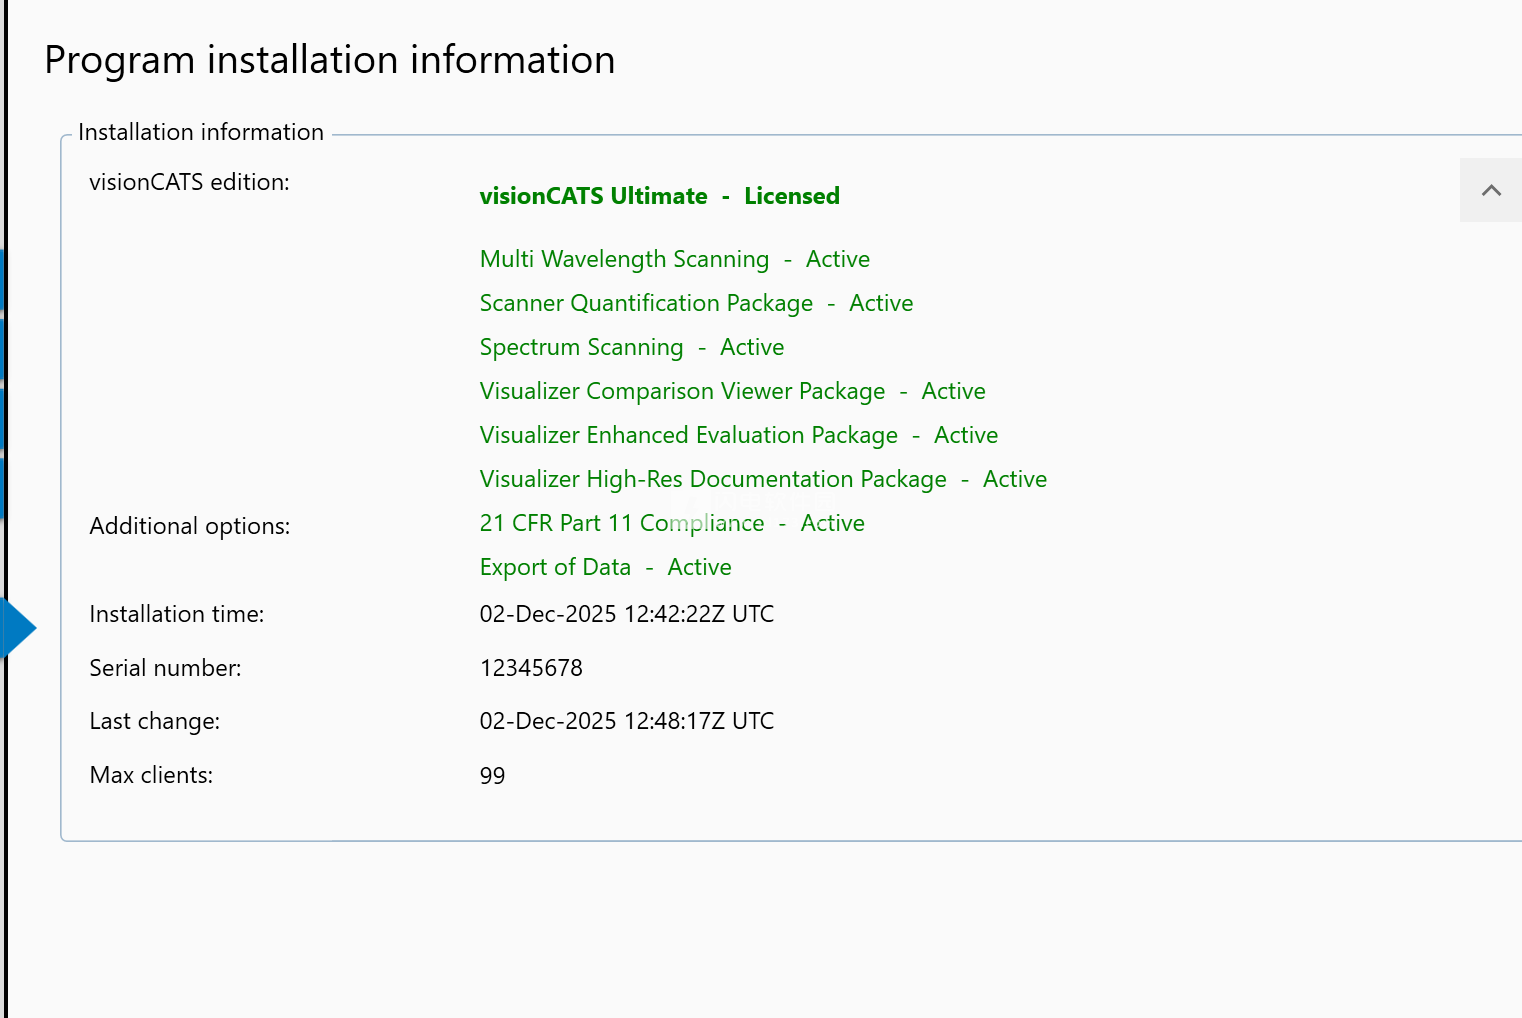Select Scanner Quantification Package entry

(x=695, y=303)
